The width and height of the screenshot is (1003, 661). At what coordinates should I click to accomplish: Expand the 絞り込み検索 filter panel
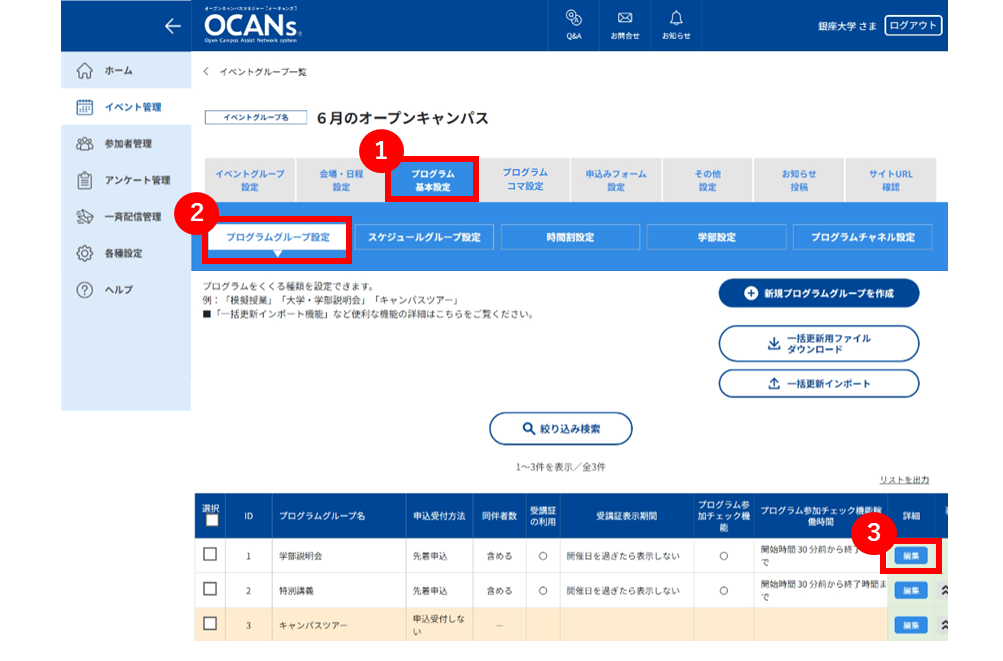pos(560,429)
